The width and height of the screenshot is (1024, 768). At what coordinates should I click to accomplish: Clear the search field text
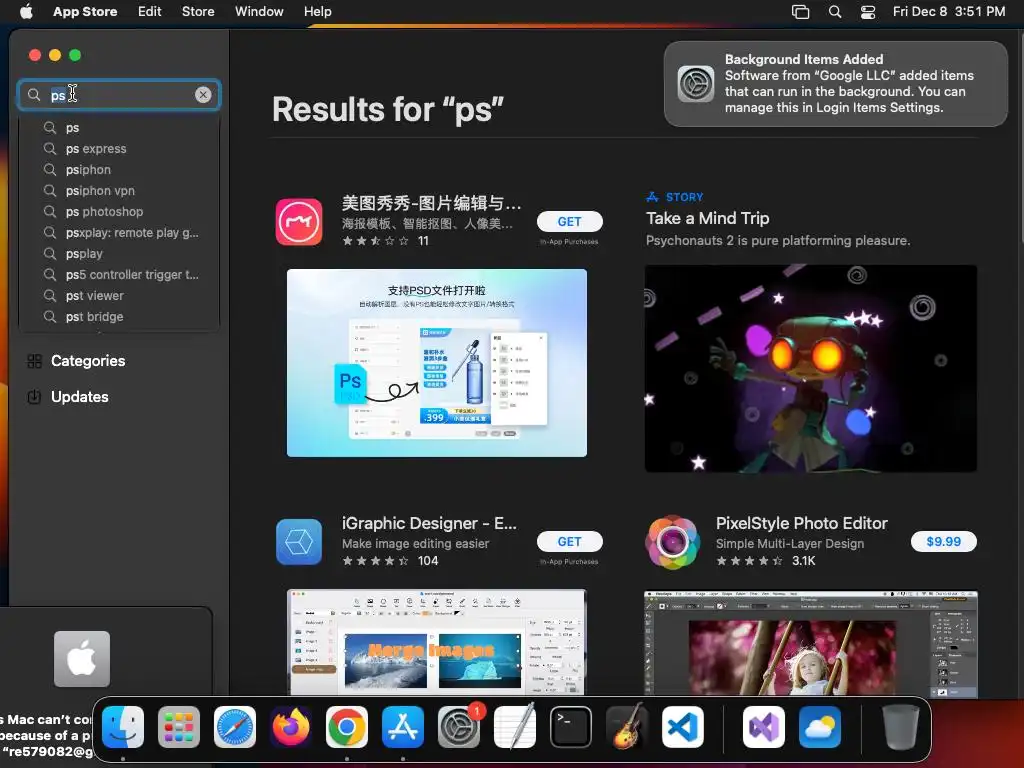[203, 95]
